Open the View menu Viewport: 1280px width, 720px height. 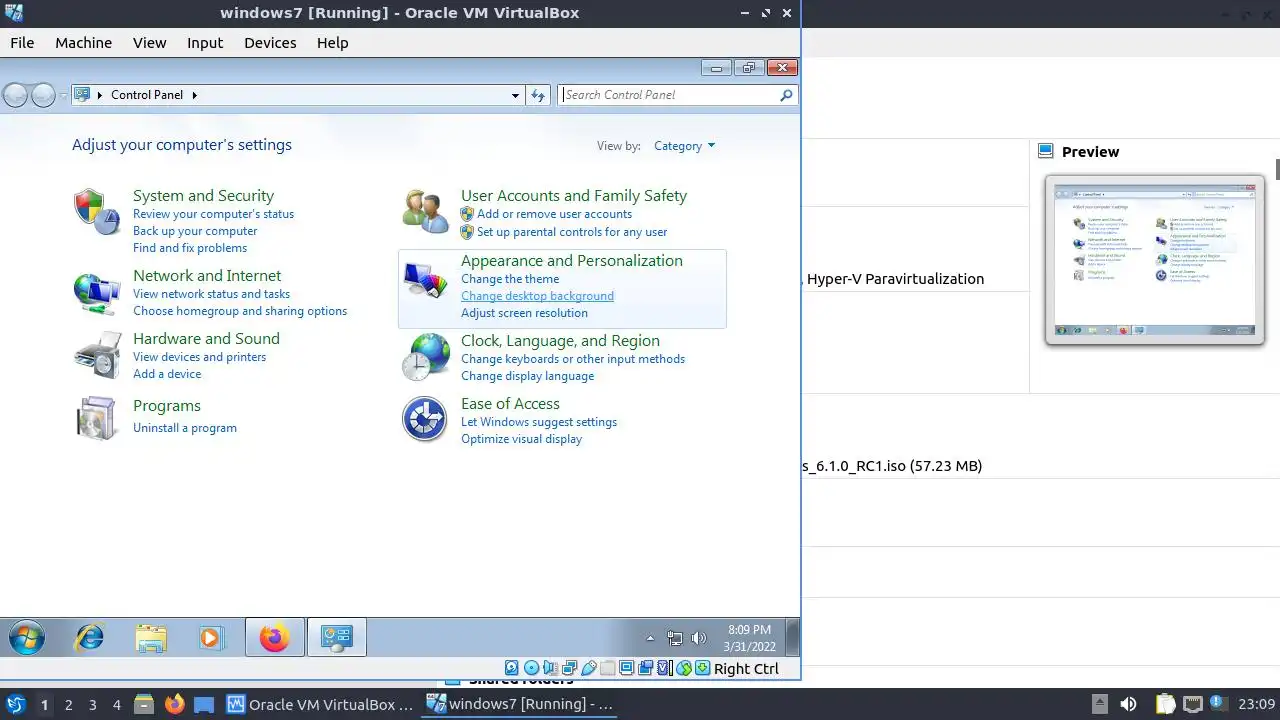coord(149,43)
